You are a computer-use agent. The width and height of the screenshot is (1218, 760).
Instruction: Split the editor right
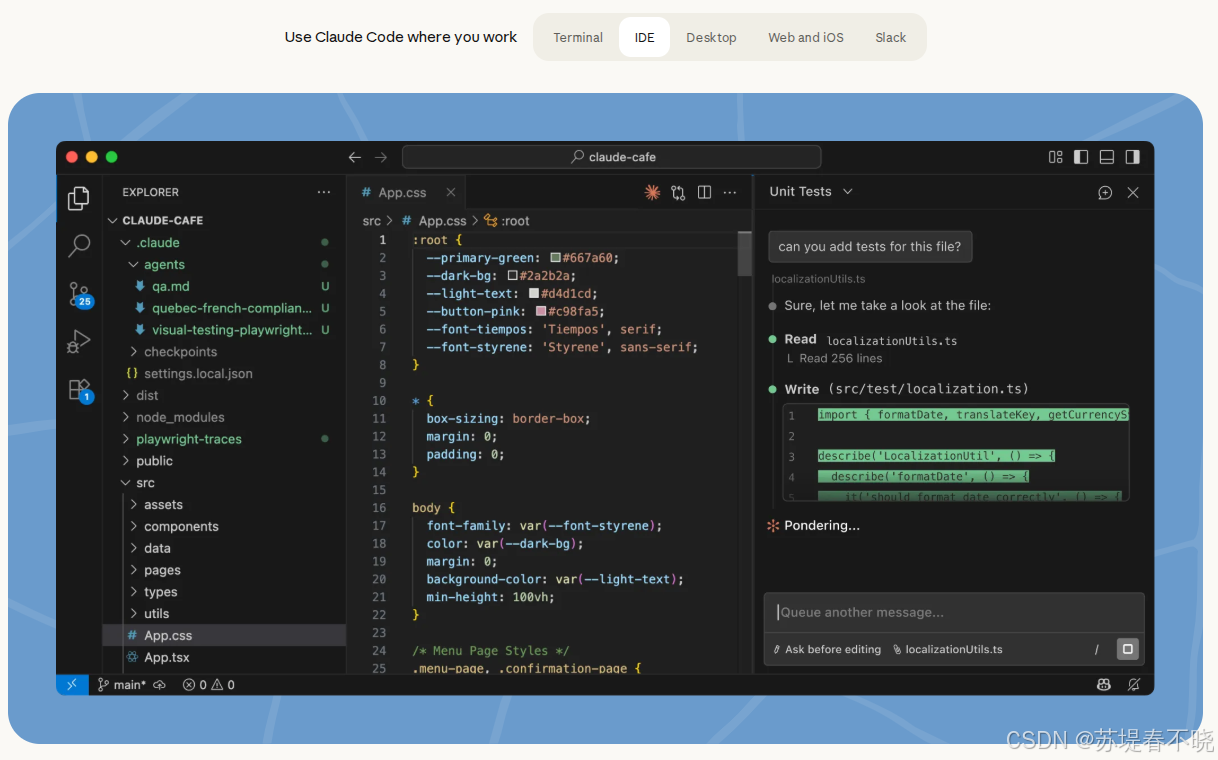pyautogui.click(x=704, y=192)
